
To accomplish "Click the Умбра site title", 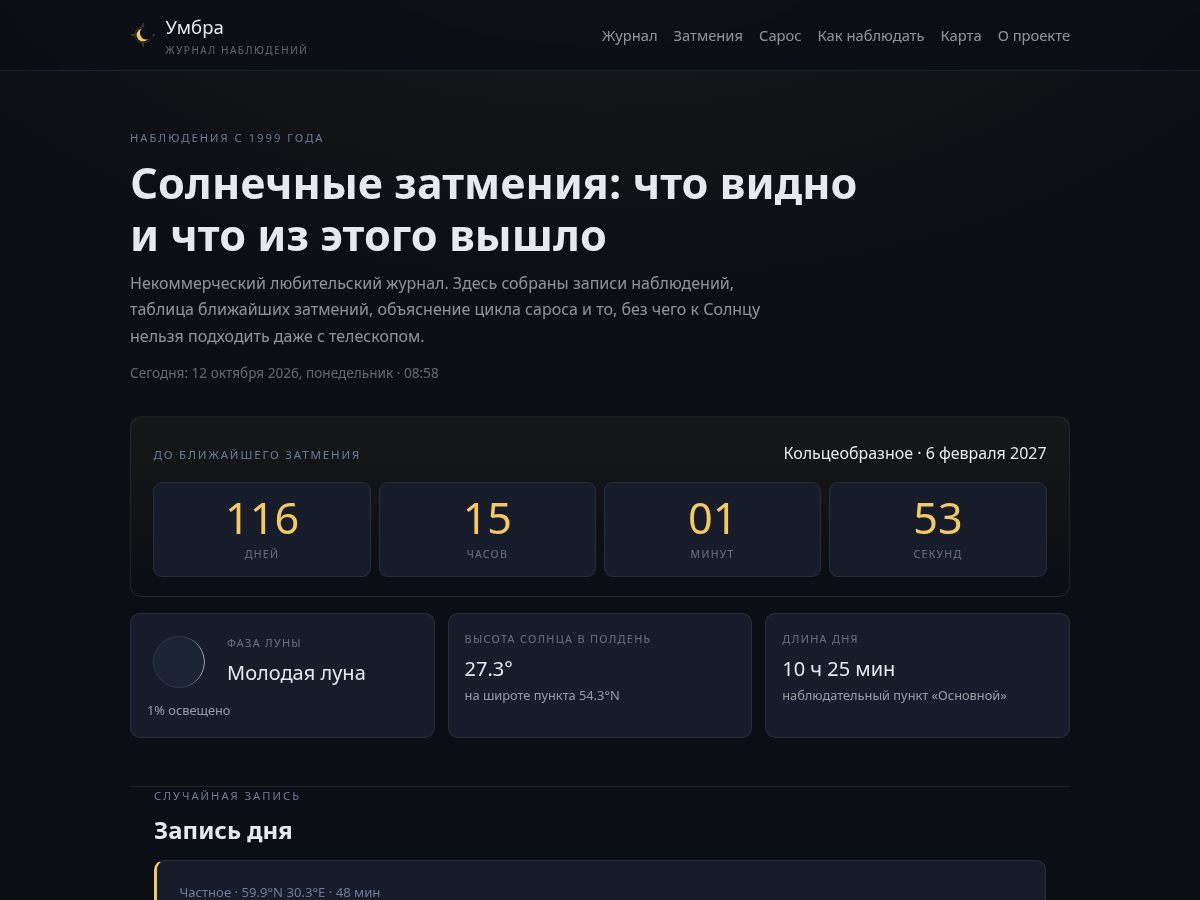I will [195, 27].
